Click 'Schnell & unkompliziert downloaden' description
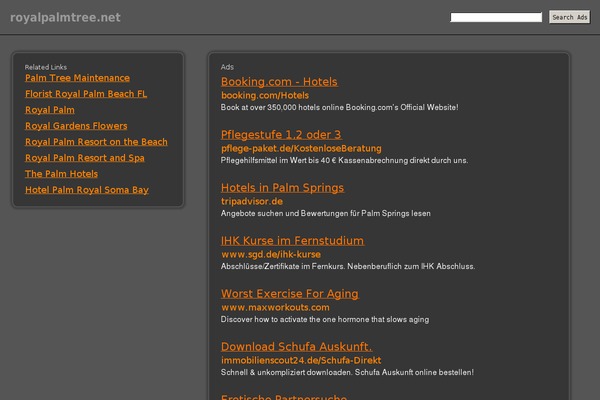Screen dimensions: 600x400 click(x=347, y=372)
